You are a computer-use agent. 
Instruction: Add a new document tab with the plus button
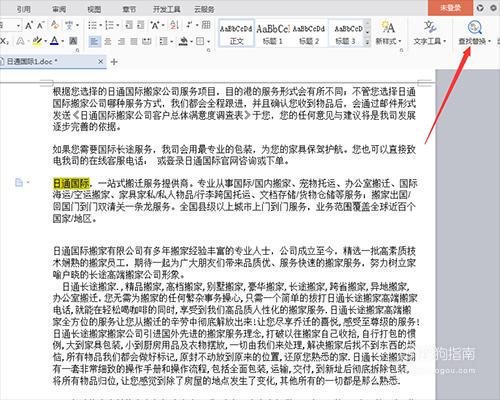[114, 62]
